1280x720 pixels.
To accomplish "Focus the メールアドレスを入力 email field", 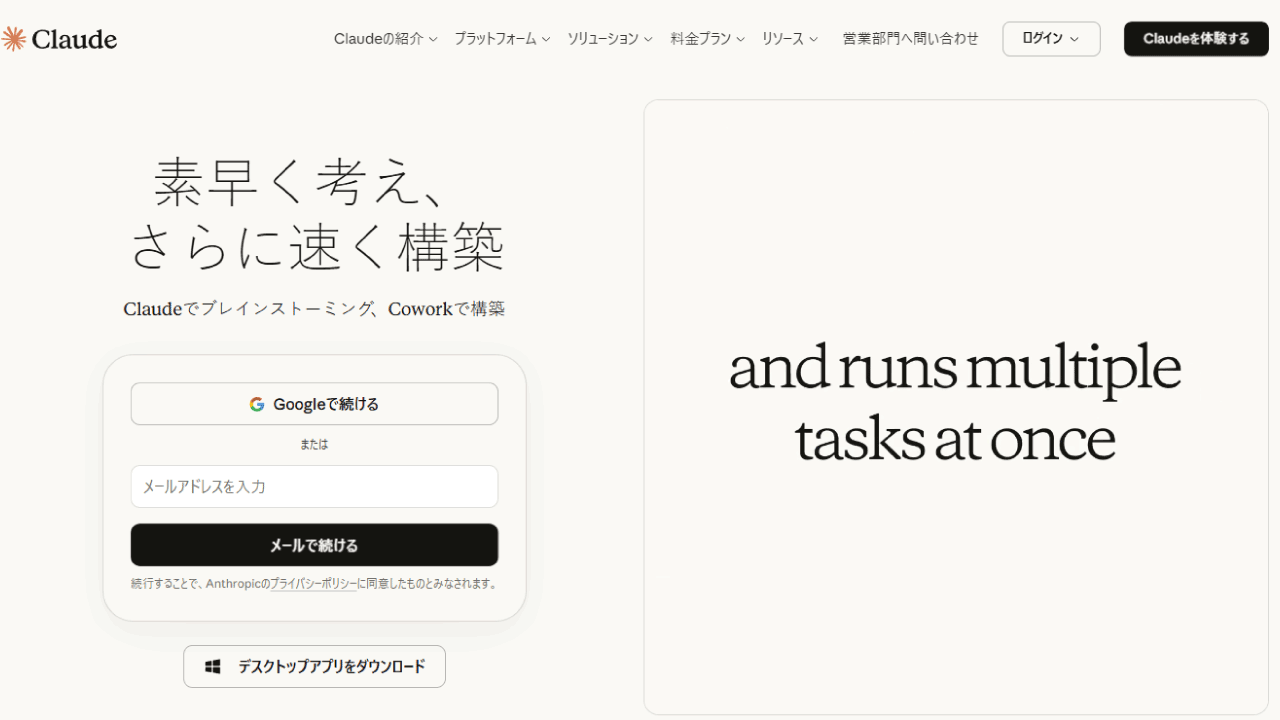I will (x=314, y=487).
